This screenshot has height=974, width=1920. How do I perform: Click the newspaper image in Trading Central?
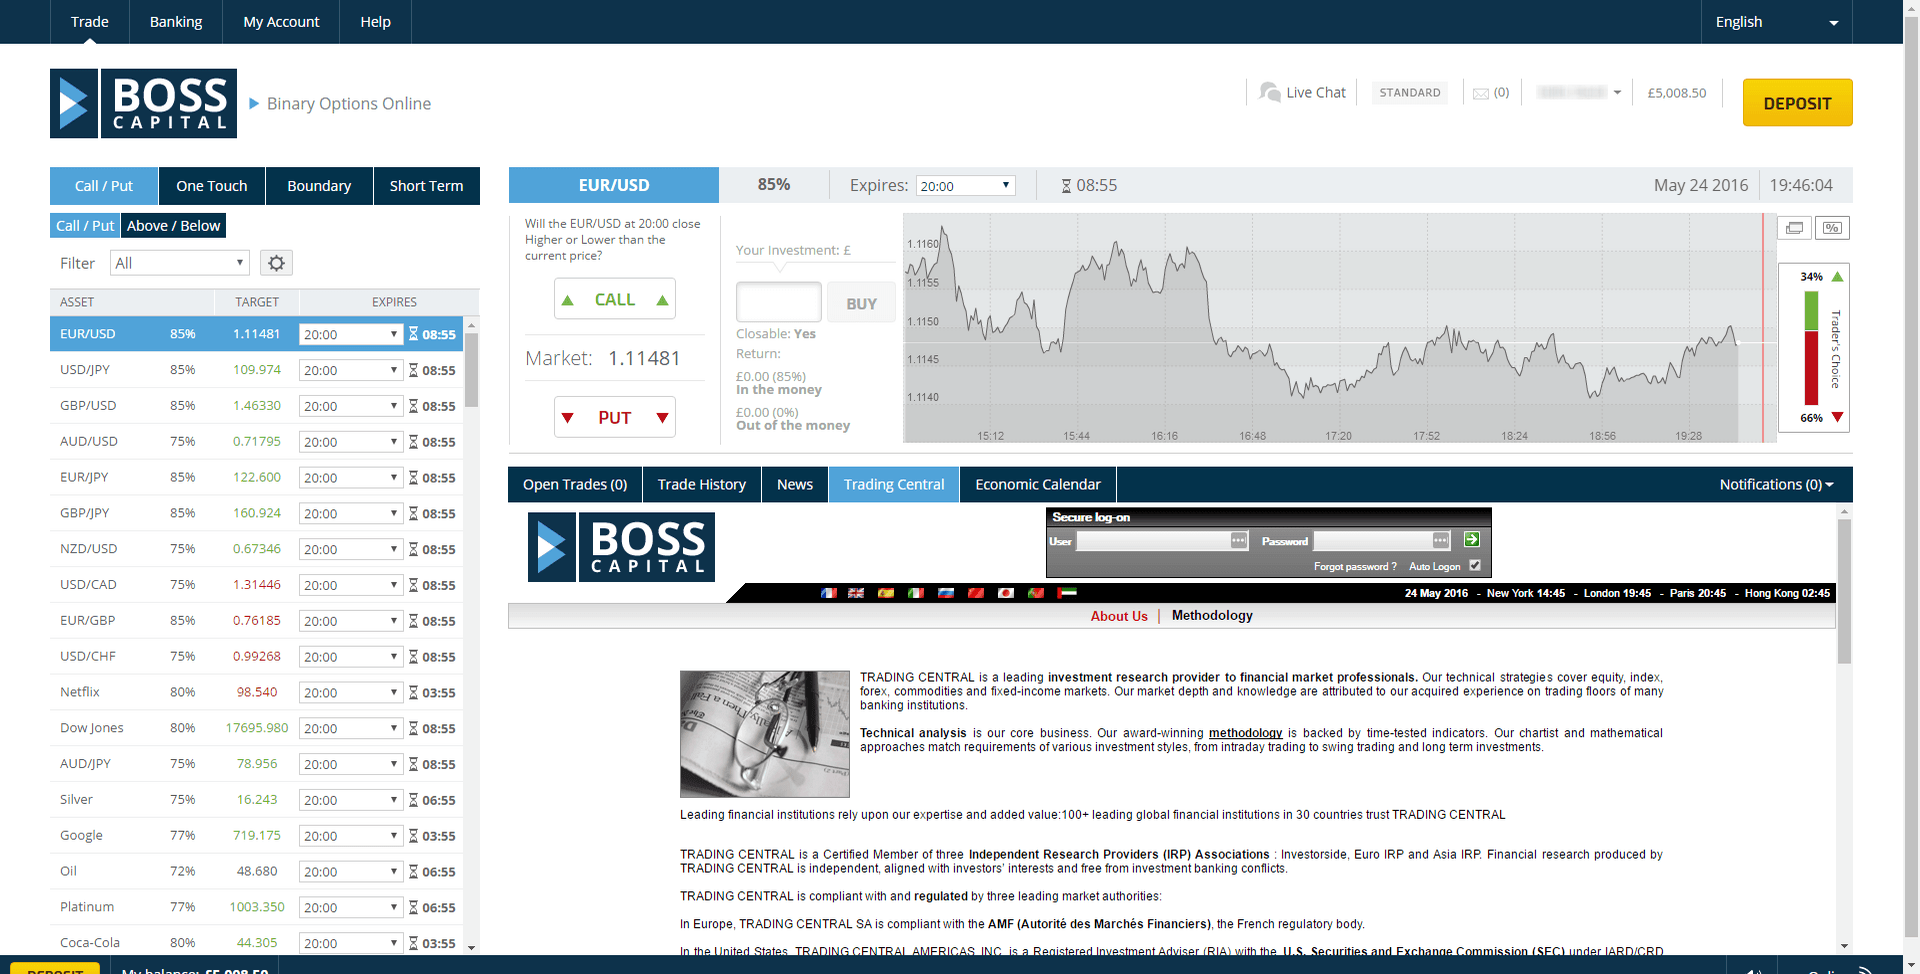765,734
